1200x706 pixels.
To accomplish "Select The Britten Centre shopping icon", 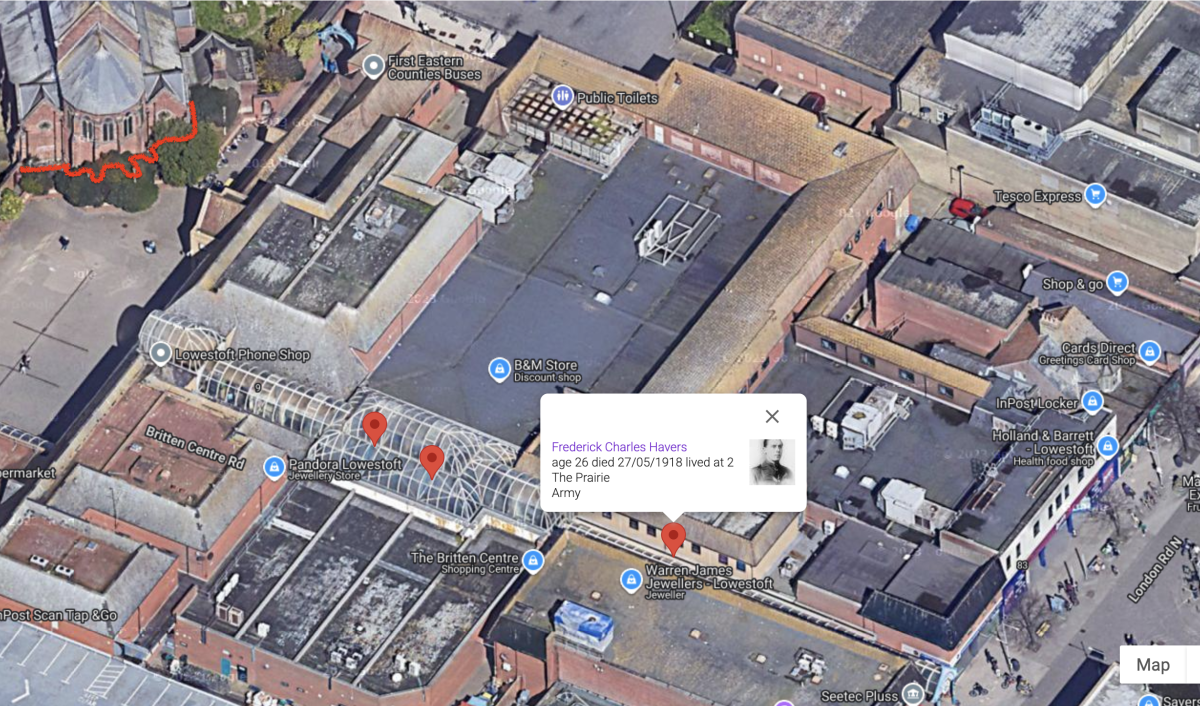I will [533, 560].
